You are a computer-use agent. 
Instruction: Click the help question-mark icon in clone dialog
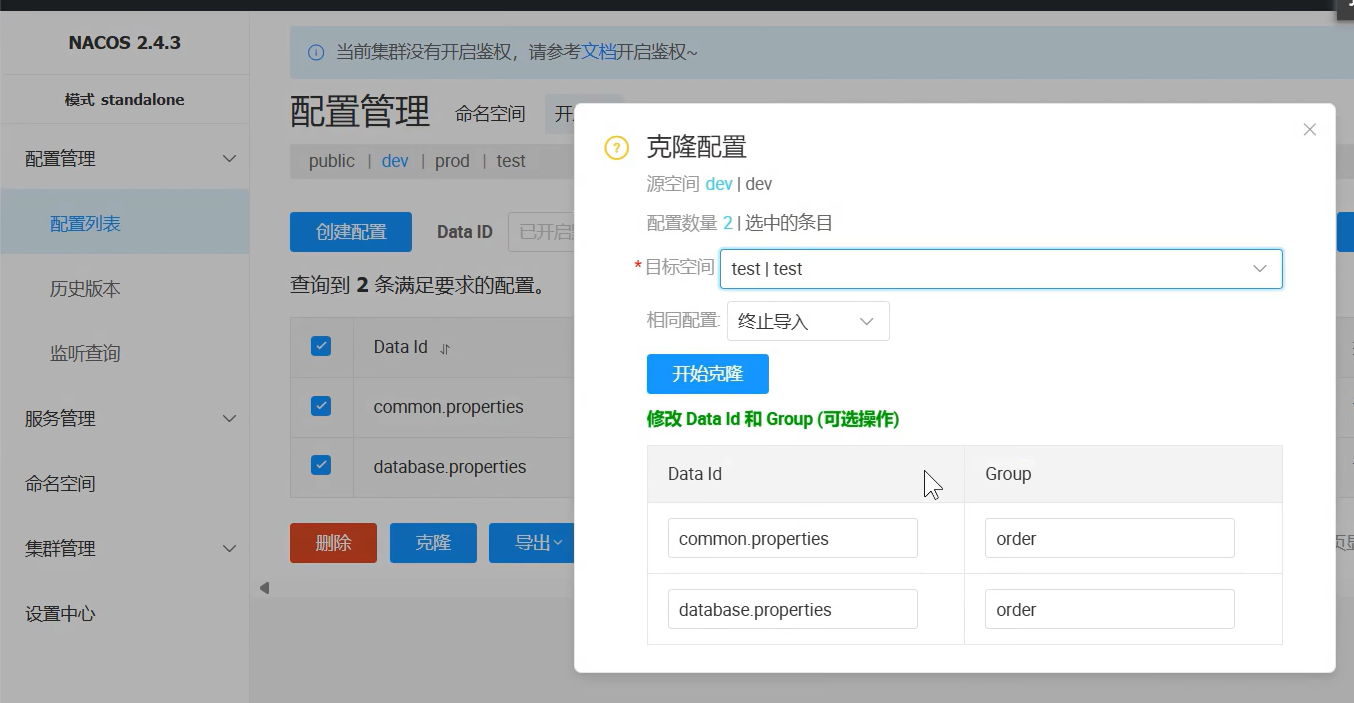click(615, 147)
